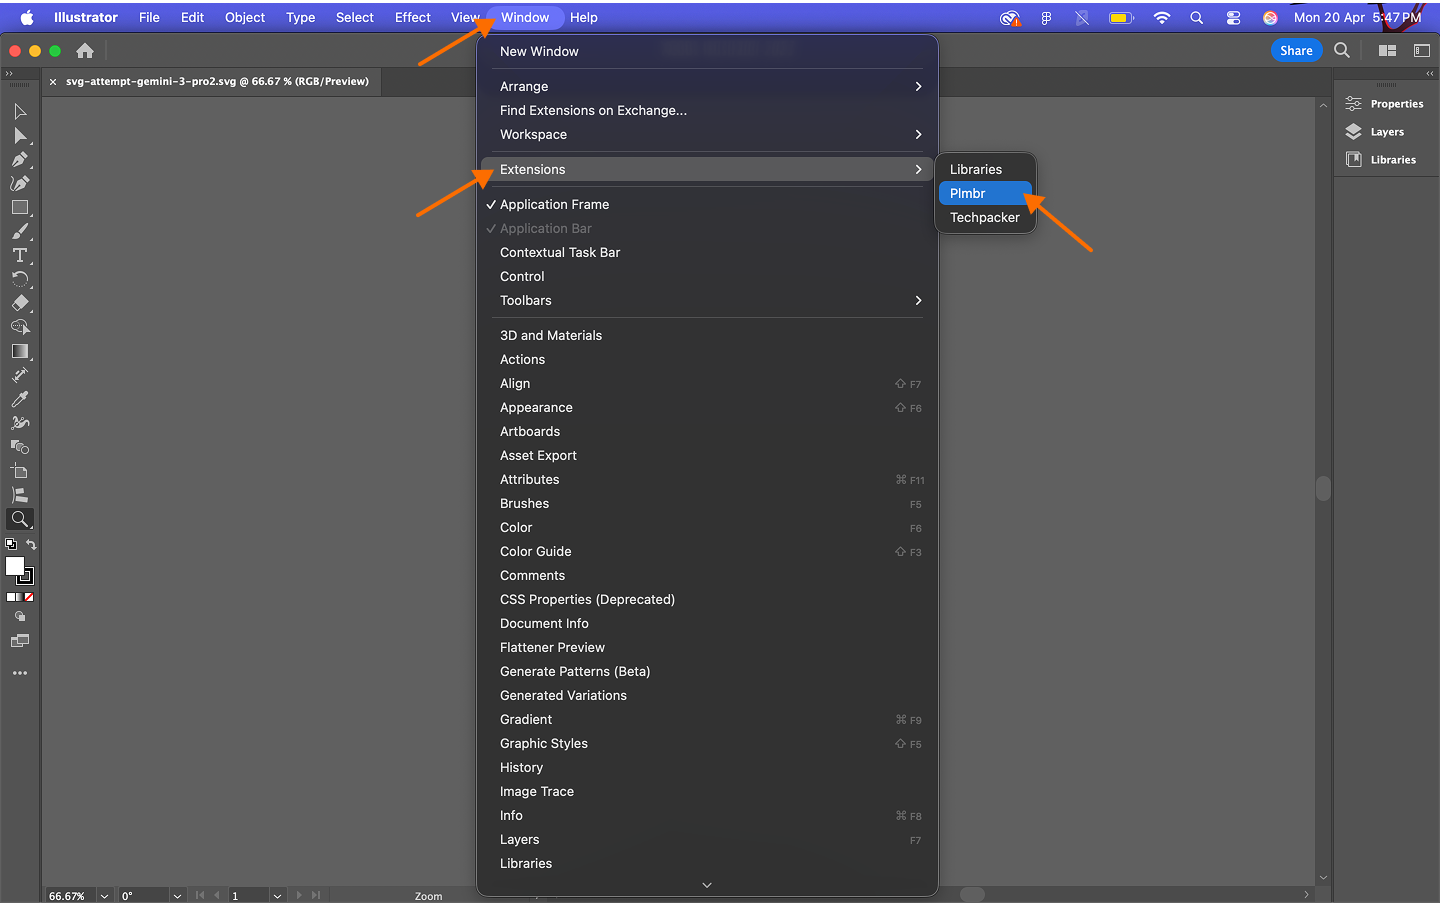Image resolution: width=1440 pixels, height=903 pixels.
Task: Click the Share button
Action: tap(1296, 49)
